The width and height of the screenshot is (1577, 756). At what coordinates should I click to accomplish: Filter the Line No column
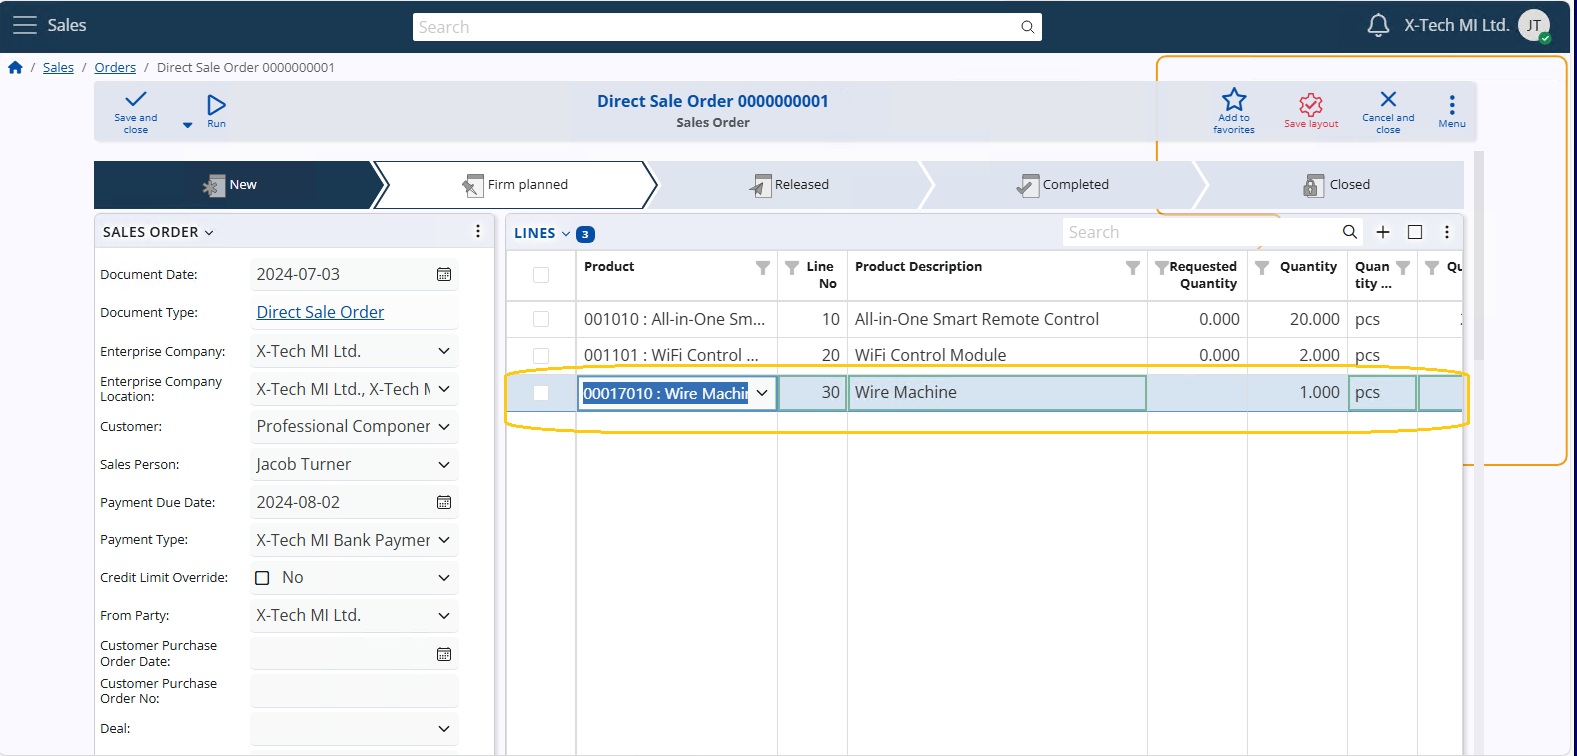792,267
